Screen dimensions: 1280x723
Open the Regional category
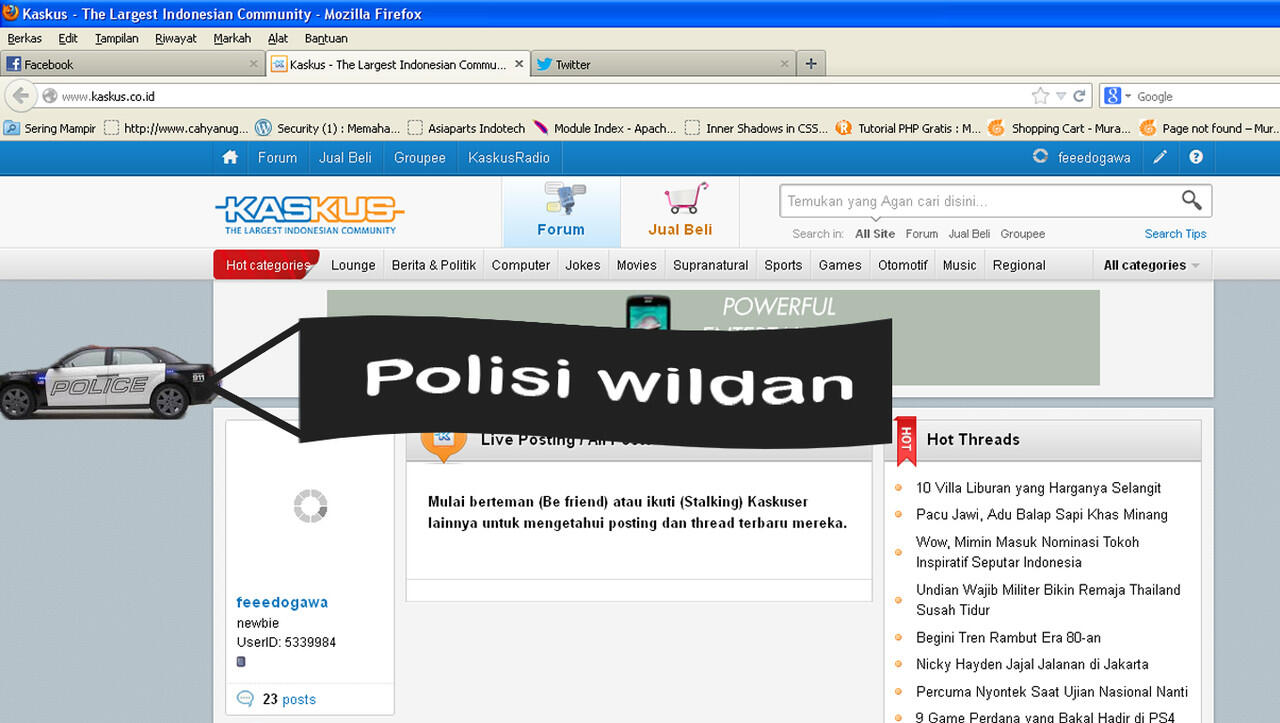1019,265
